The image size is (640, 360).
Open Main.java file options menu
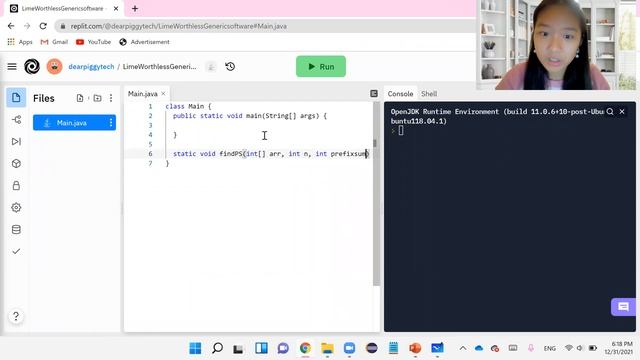[x=111, y=123]
